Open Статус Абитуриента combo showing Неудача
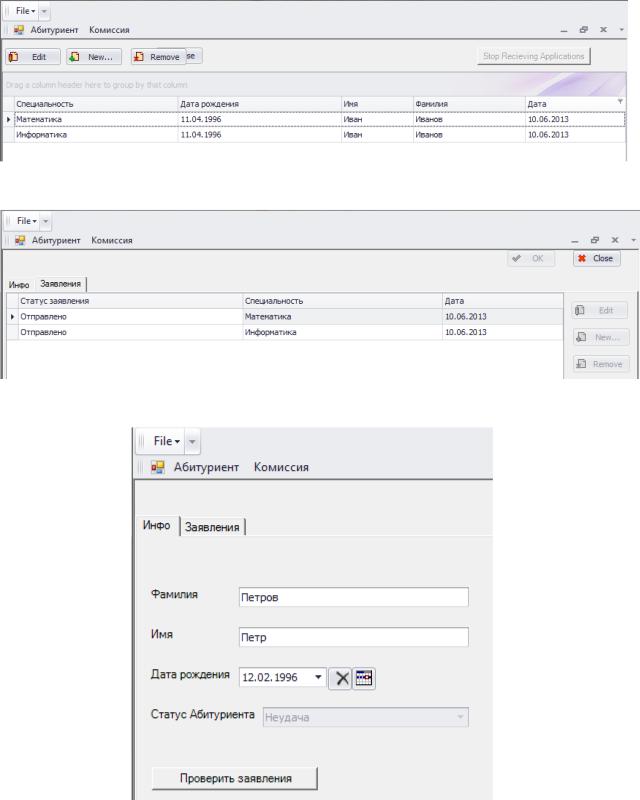640x800 pixels. pos(365,717)
